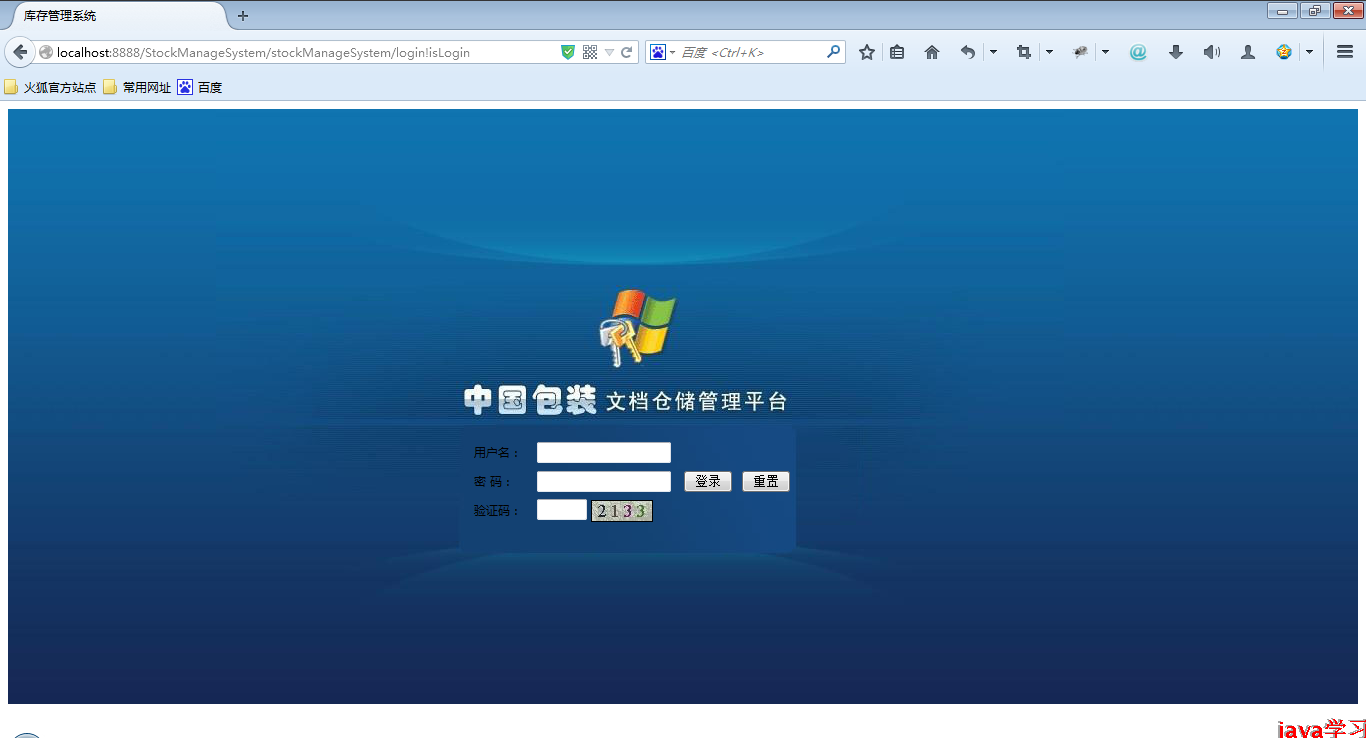Click the globe site identity icon
Image resolution: width=1366 pixels, height=738 pixels.
click(x=46, y=52)
